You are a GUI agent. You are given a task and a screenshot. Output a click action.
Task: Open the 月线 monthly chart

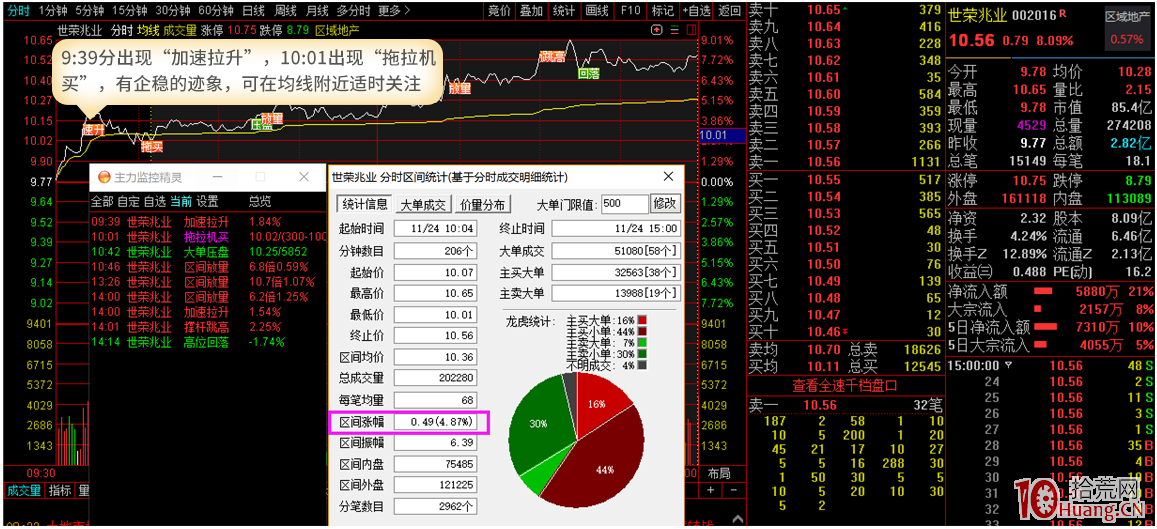pyautogui.click(x=317, y=10)
